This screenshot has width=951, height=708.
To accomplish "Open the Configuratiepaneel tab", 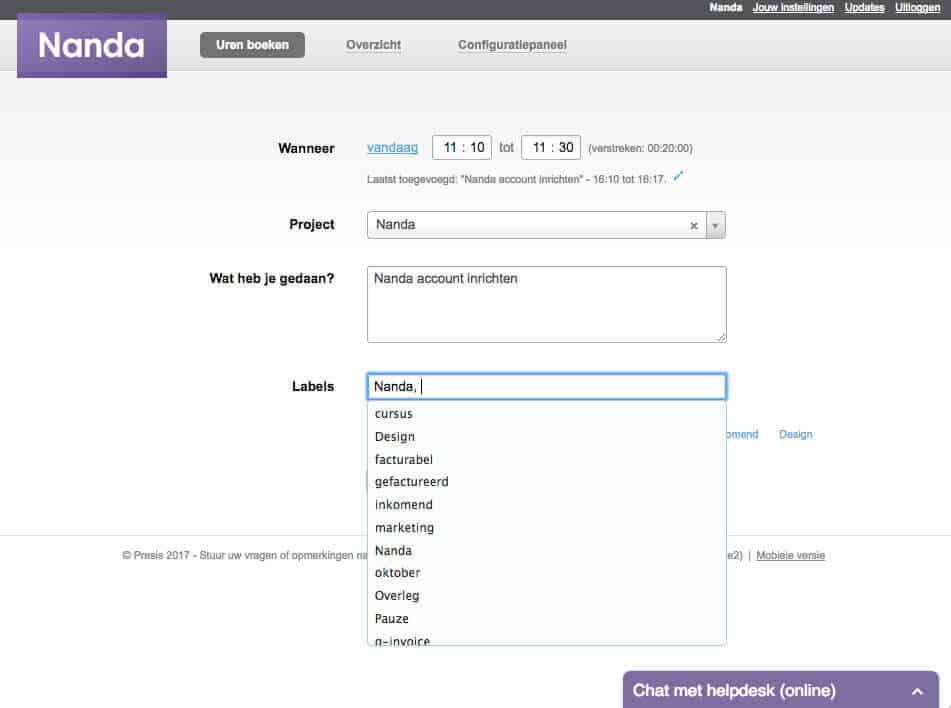I will pos(512,45).
